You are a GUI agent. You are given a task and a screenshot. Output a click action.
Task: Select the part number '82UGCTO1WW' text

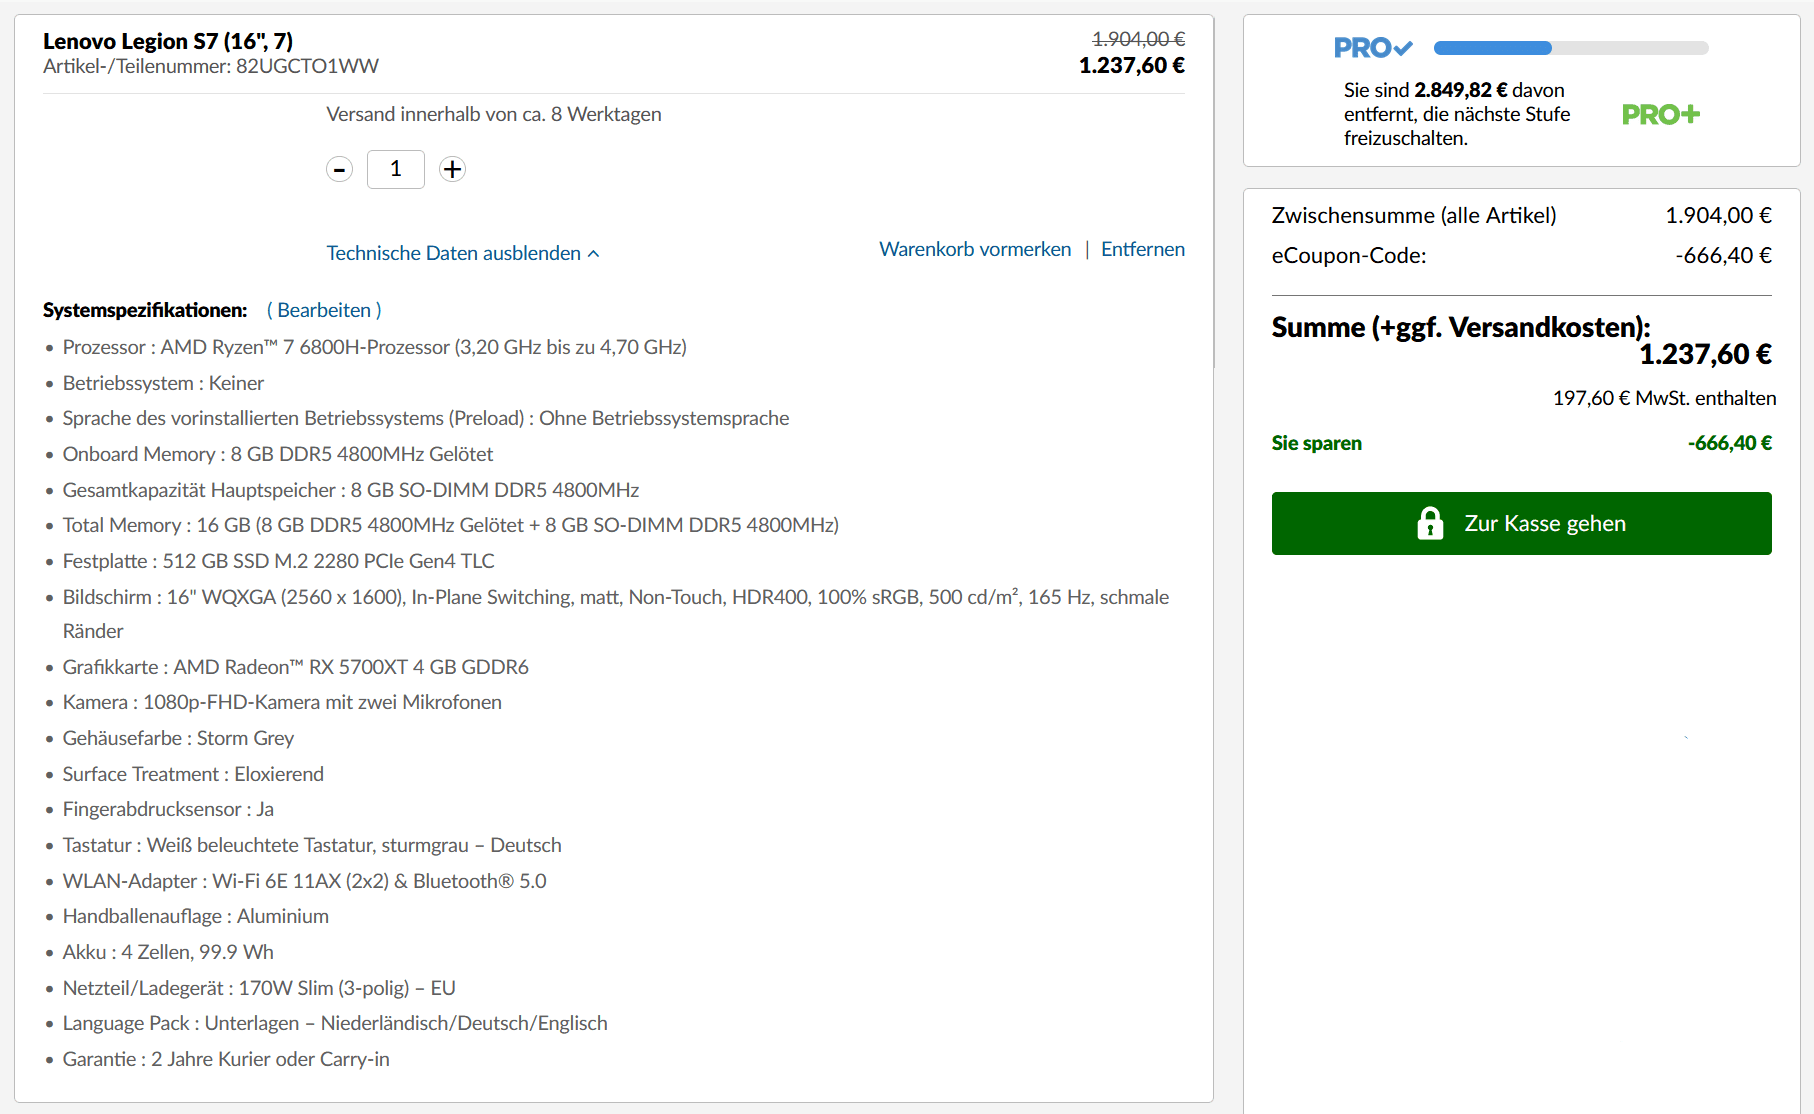(308, 66)
